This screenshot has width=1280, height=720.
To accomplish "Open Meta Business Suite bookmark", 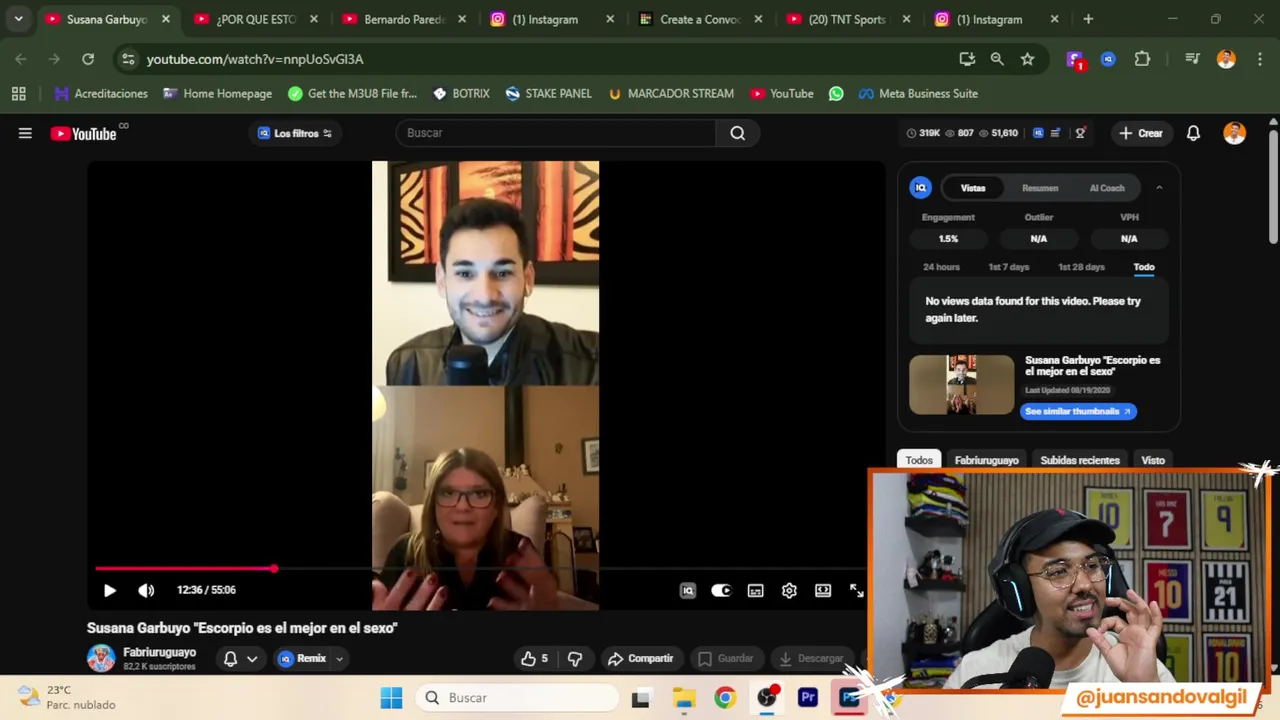I will (x=918, y=93).
